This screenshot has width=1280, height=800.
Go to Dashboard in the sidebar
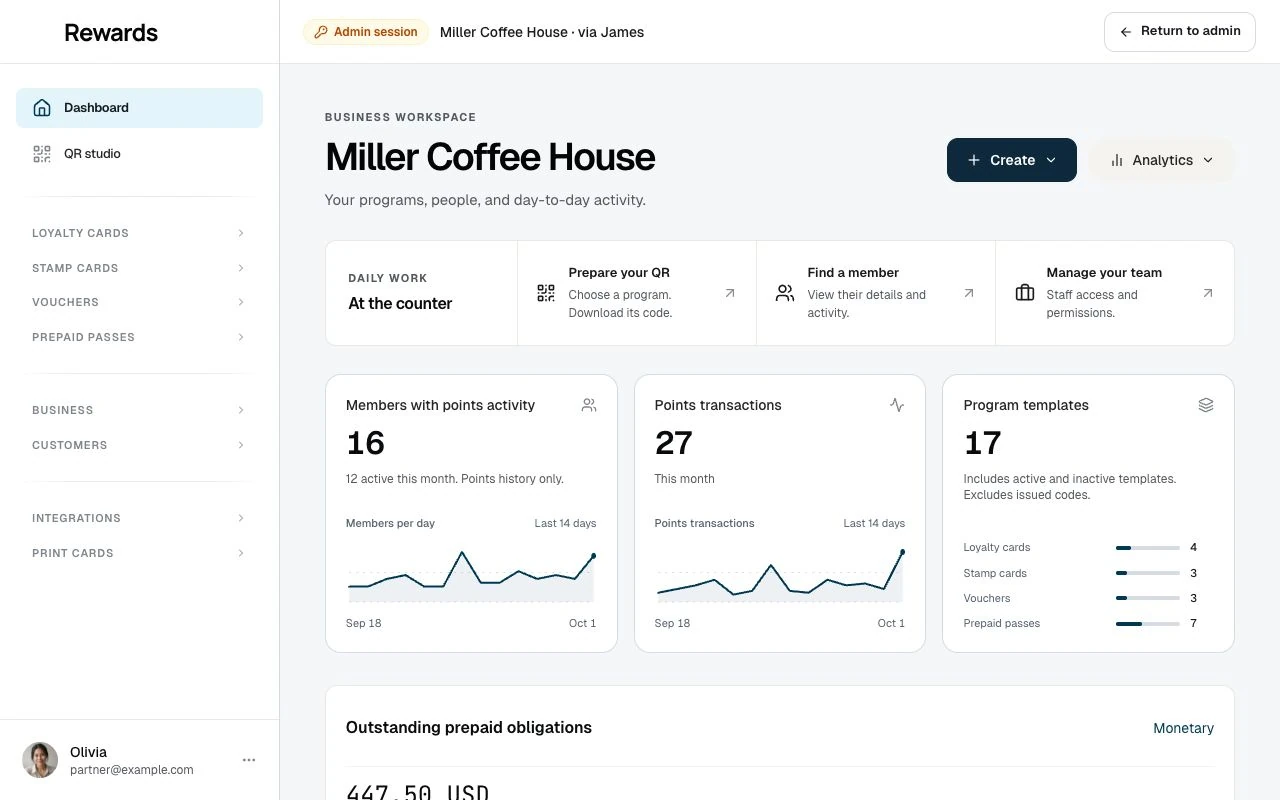point(139,108)
